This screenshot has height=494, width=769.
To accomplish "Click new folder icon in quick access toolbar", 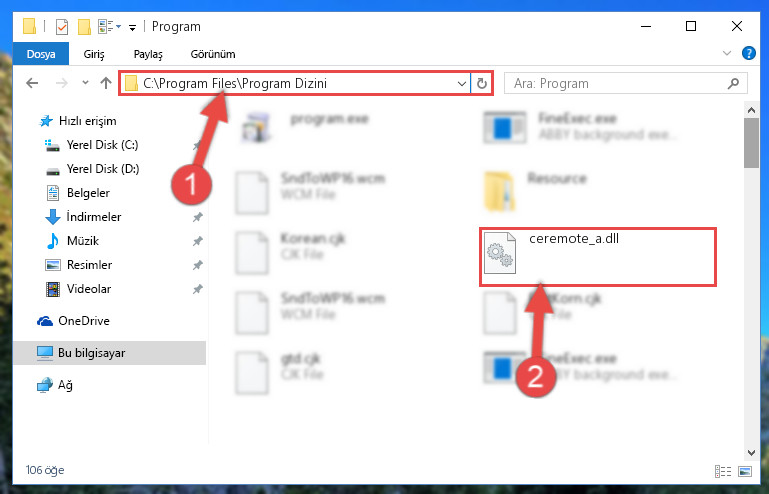I will coord(84,26).
